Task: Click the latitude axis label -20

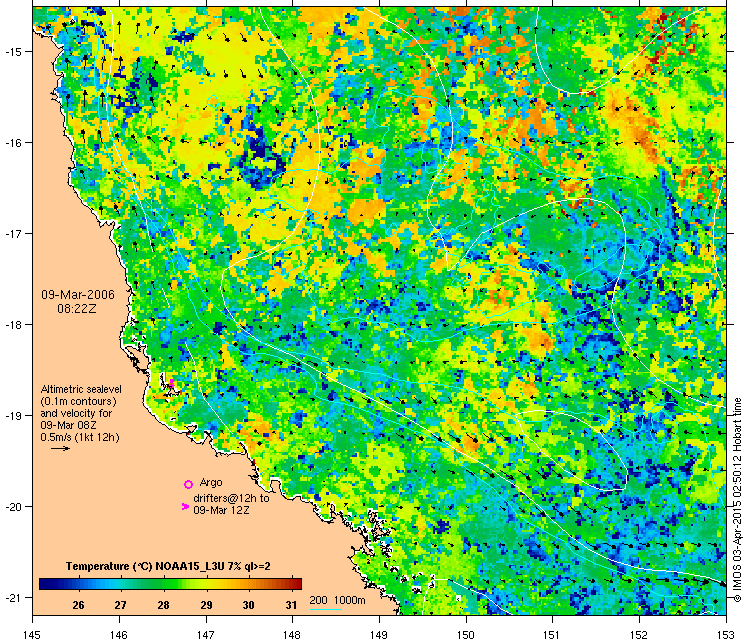Action: click(x=13, y=507)
